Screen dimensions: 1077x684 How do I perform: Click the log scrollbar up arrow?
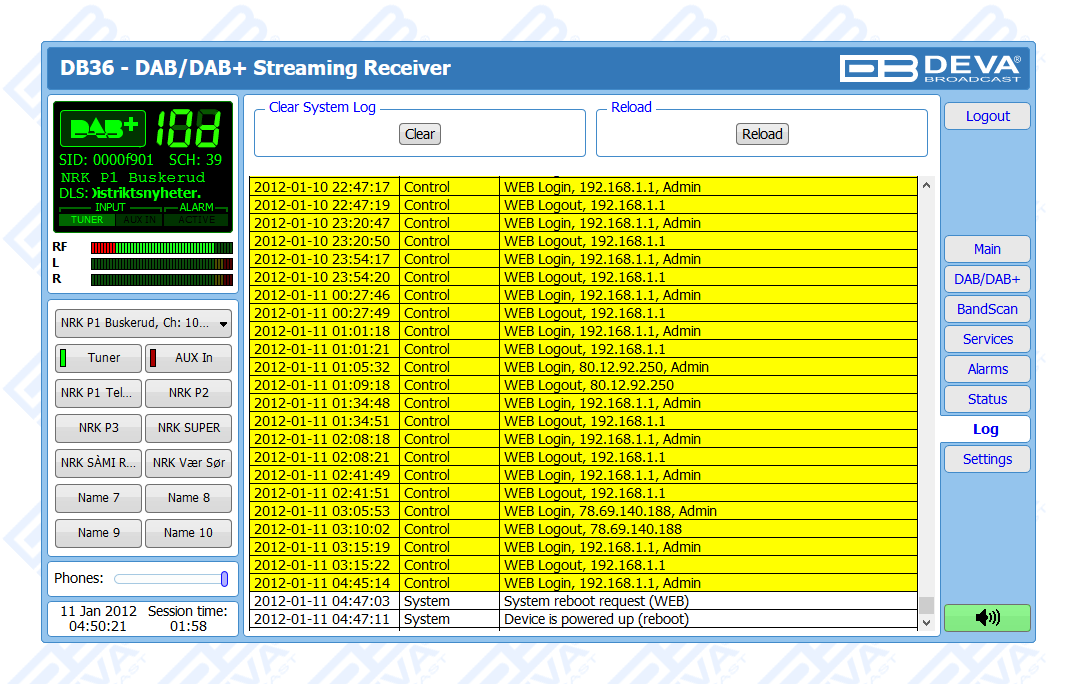926,185
